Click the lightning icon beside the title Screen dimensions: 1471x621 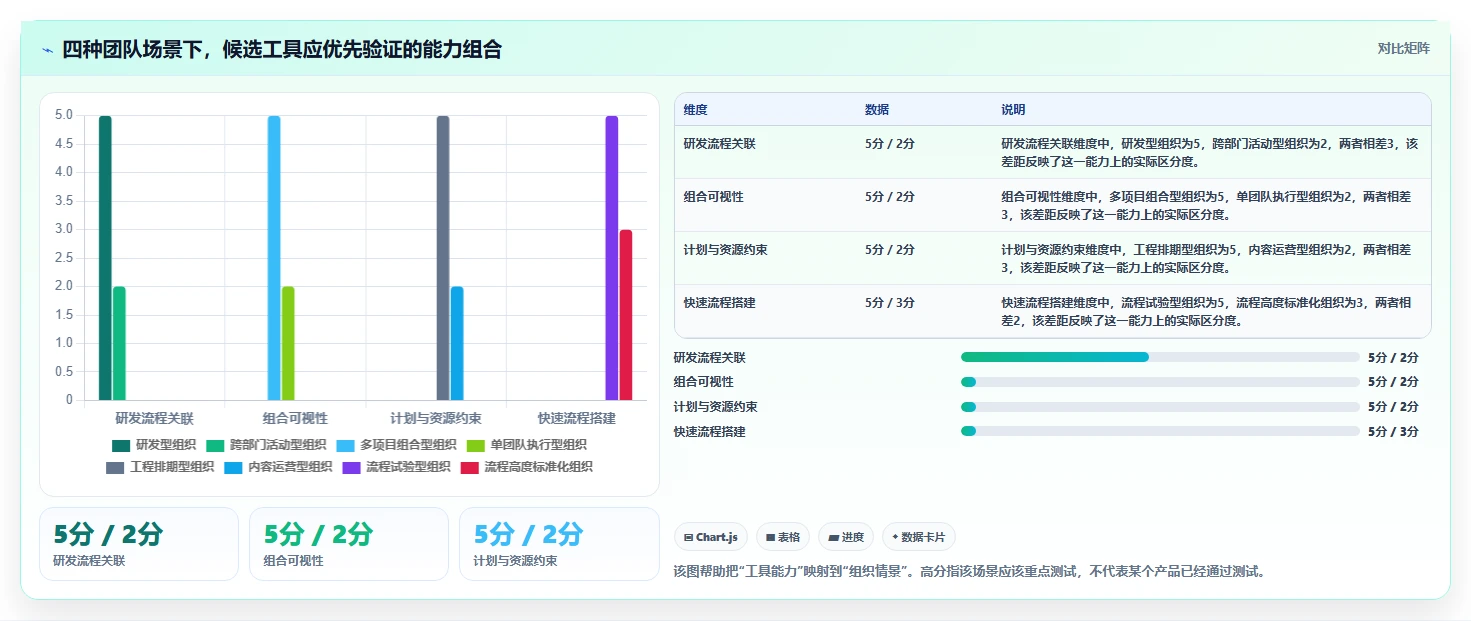(47, 50)
